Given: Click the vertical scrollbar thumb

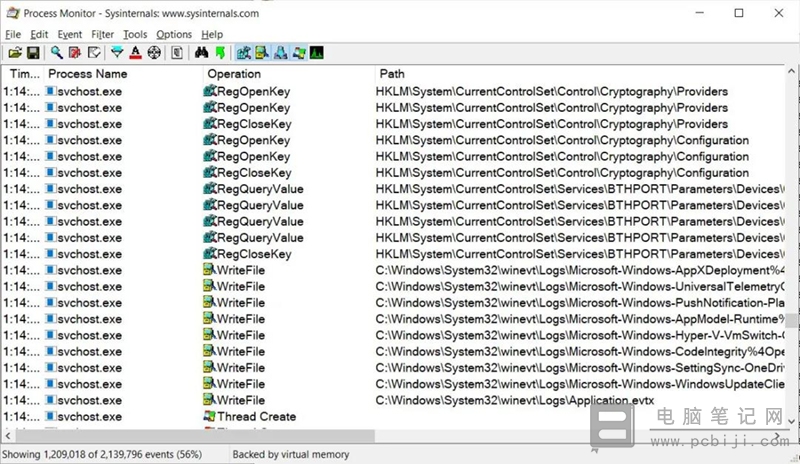Looking at the screenshot, I should (791, 321).
